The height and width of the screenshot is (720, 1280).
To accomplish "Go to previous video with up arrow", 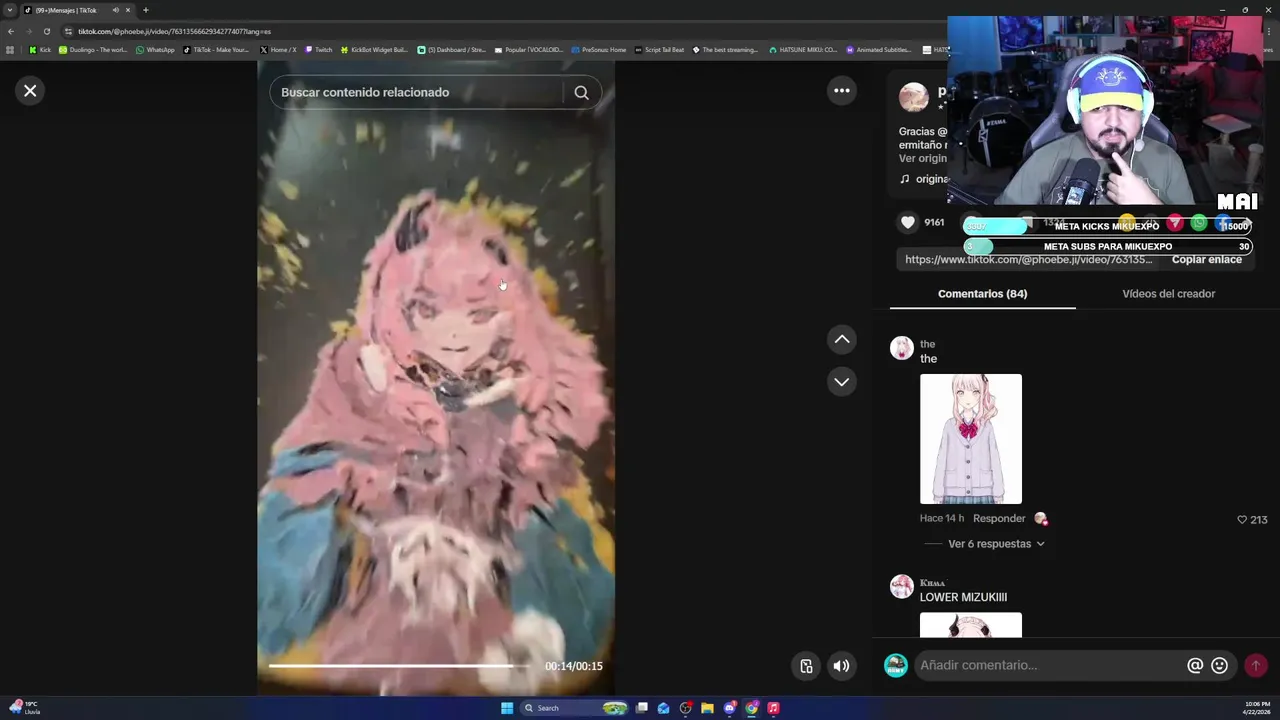I will 842,340.
